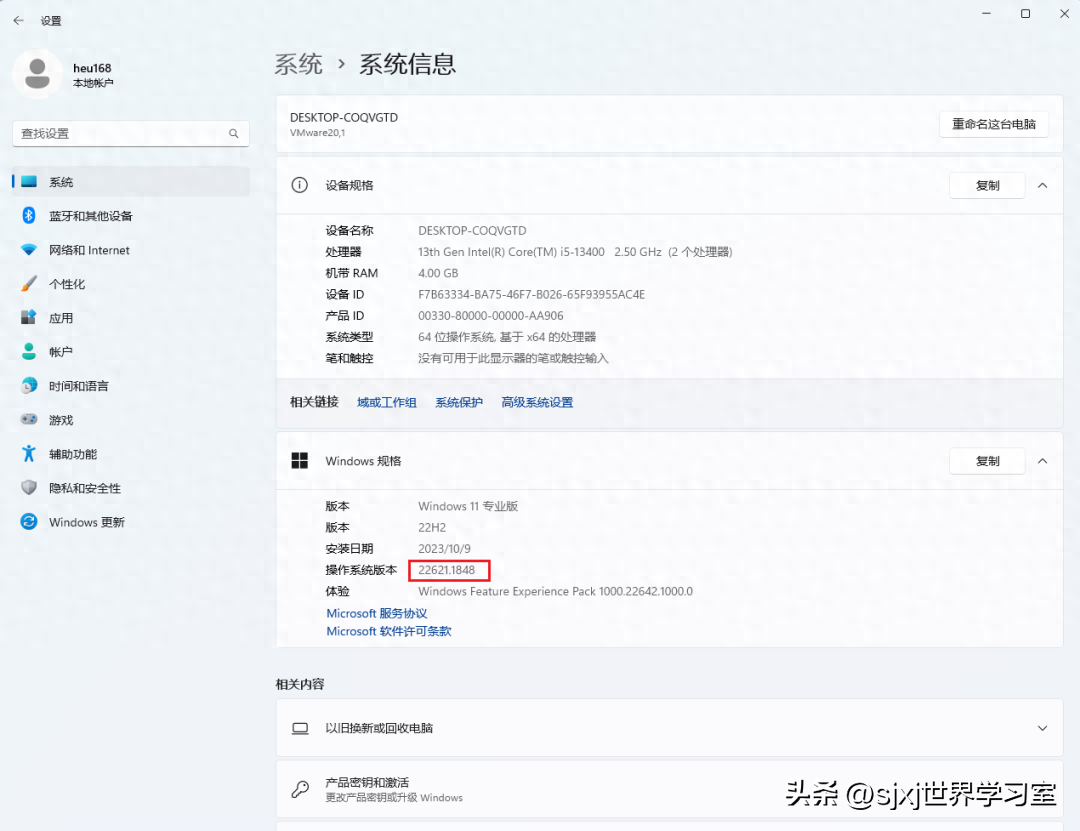Open 系统 in the sidebar

click(131, 182)
